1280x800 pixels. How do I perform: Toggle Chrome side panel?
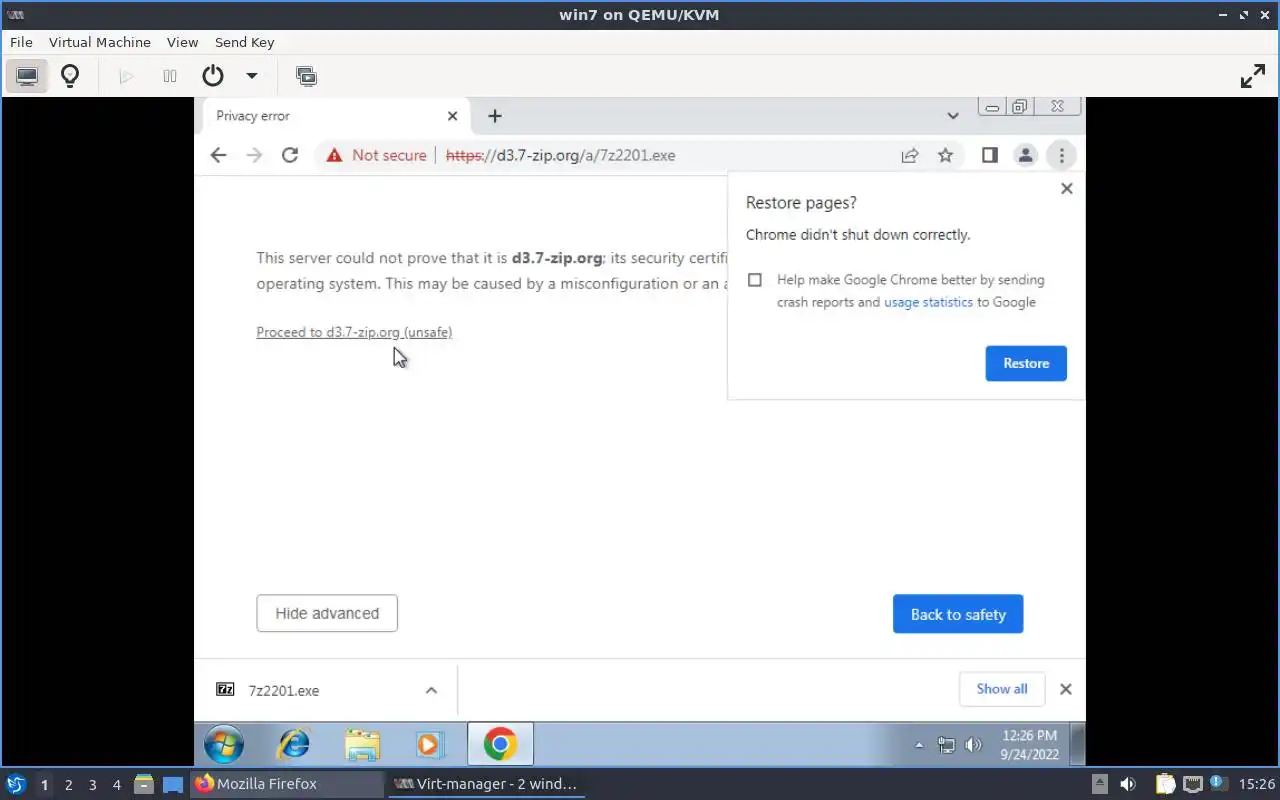tap(989, 155)
